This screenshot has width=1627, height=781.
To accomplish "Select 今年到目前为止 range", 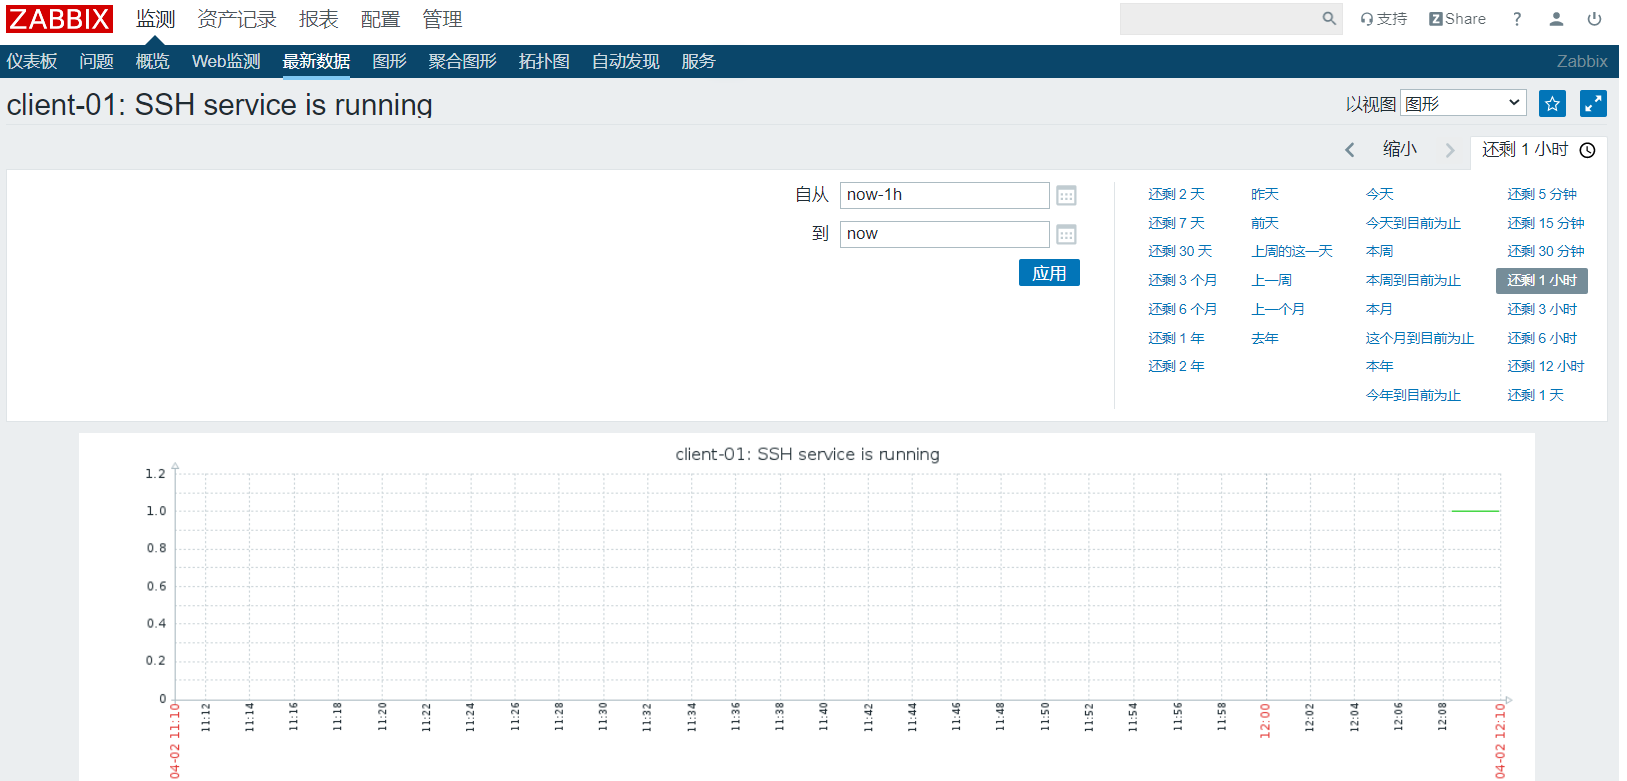I will 1413,395.
